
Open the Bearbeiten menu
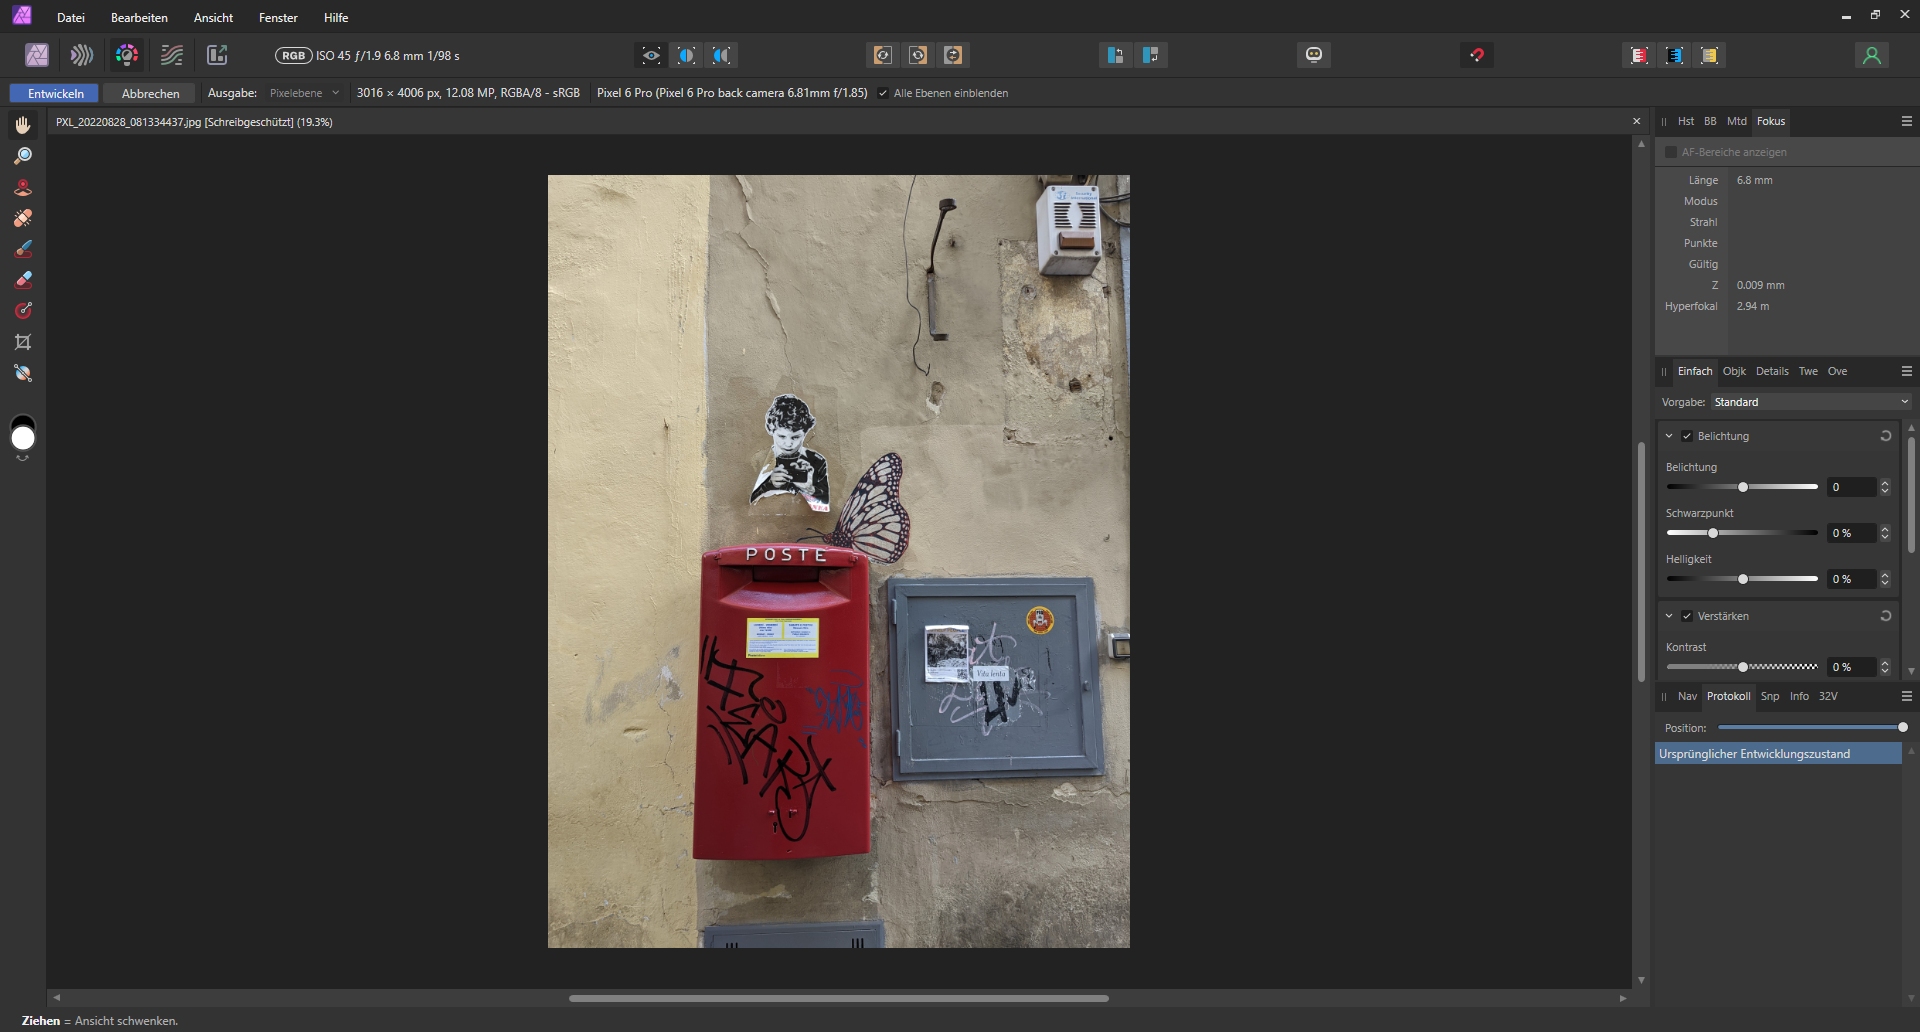(139, 17)
